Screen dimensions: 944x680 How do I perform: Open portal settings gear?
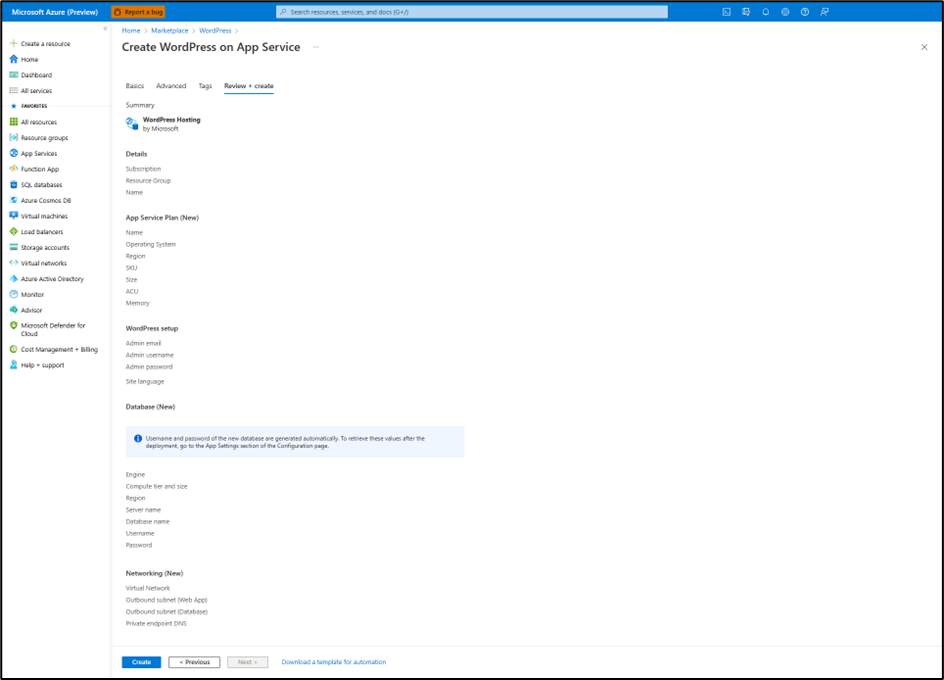tap(785, 12)
